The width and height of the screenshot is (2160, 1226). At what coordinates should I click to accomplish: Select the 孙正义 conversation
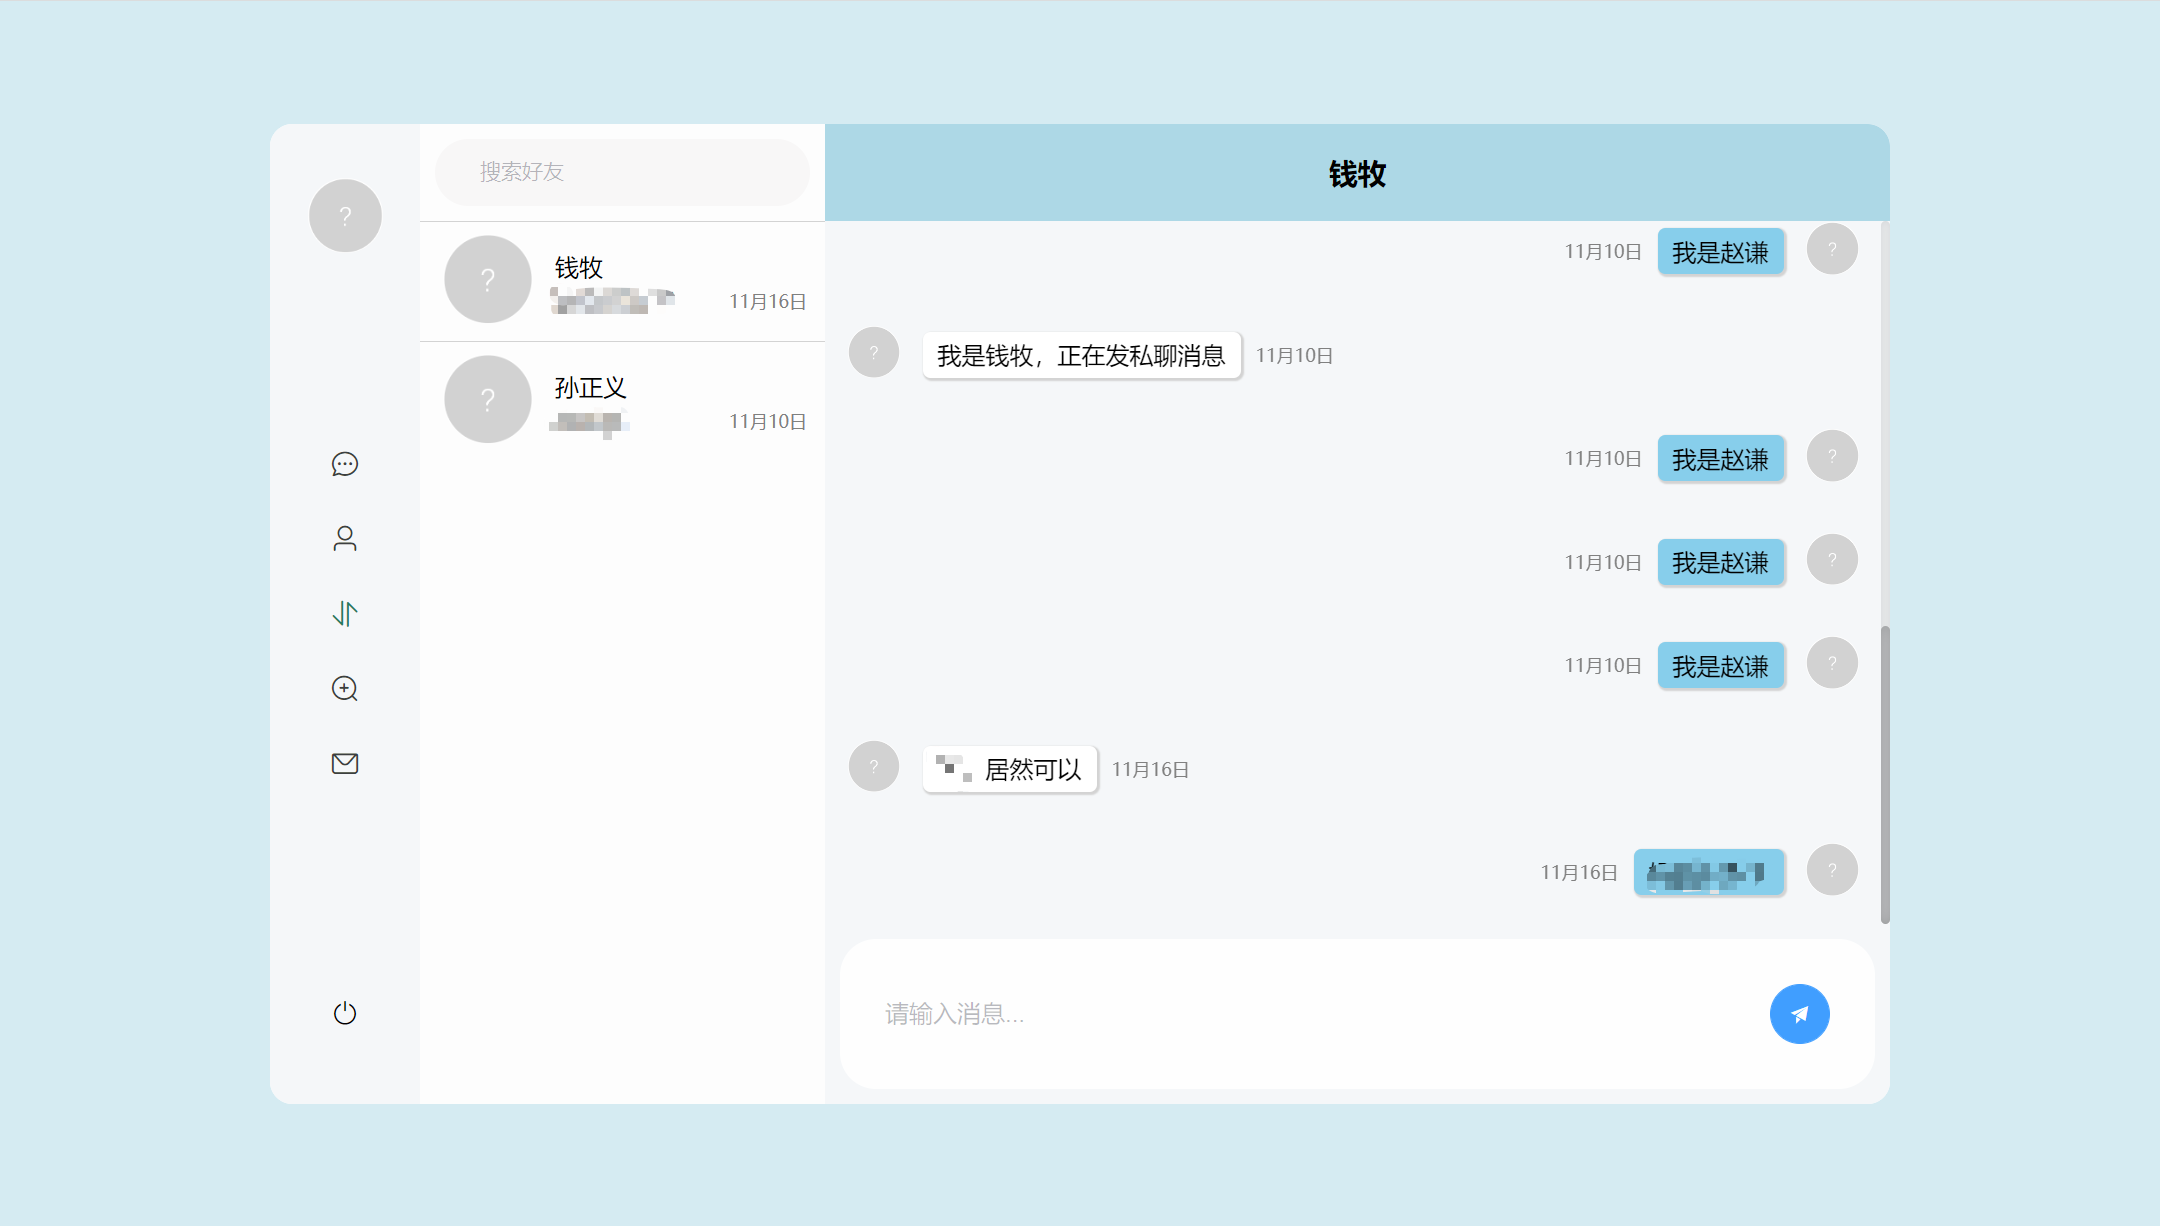point(640,401)
